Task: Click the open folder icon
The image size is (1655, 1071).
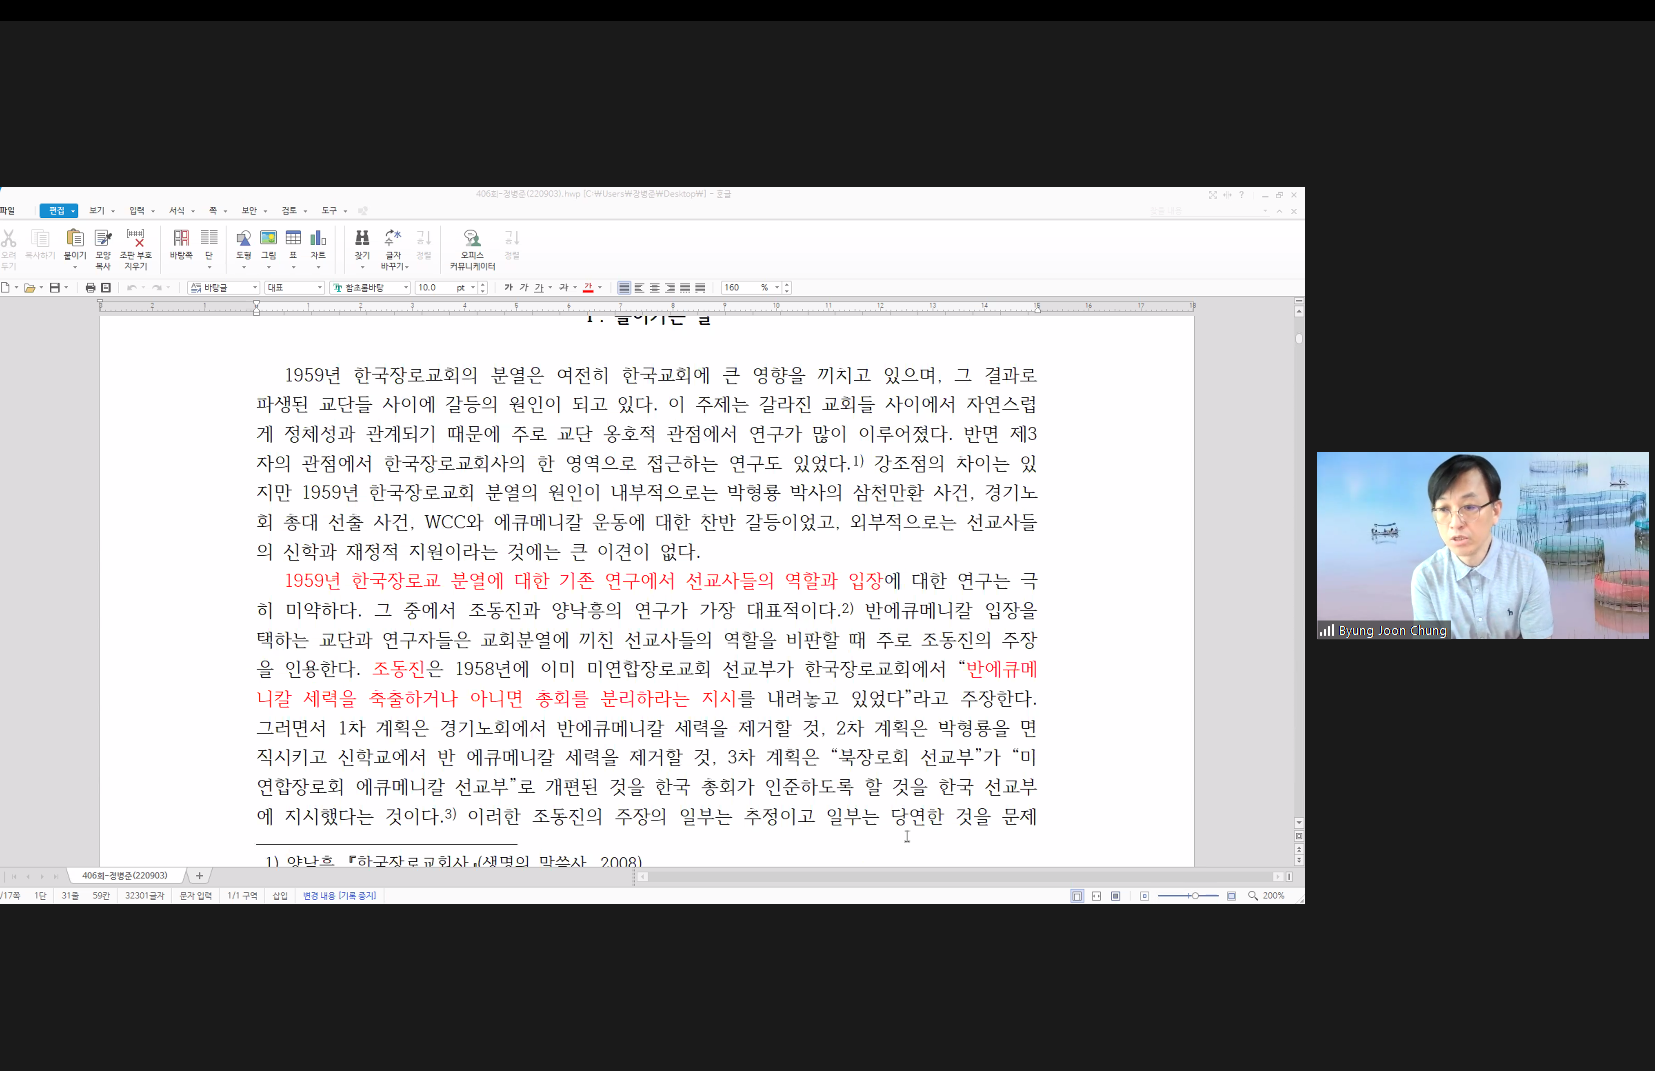Action: [x=29, y=288]
